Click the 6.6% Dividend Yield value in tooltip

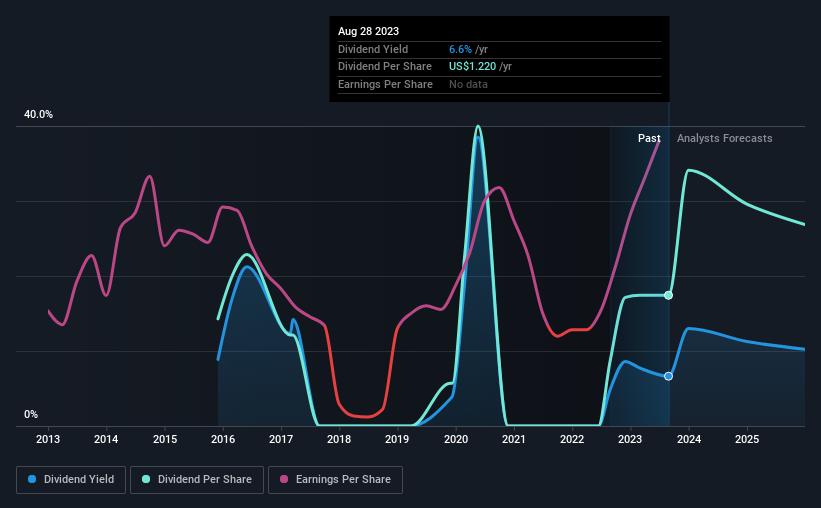pos(460,49)
